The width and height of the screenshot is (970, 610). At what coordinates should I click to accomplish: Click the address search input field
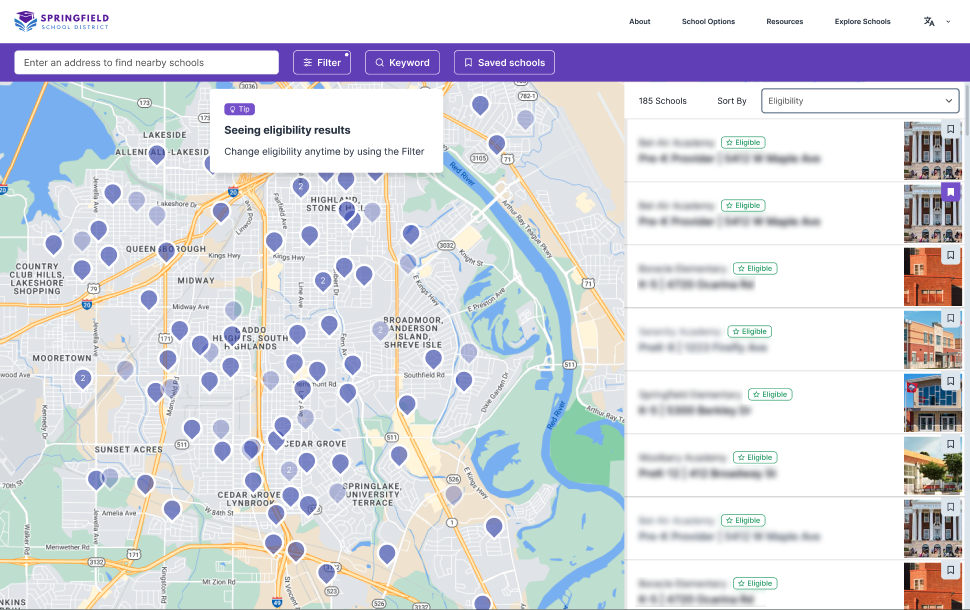click(x=146, y=62)
